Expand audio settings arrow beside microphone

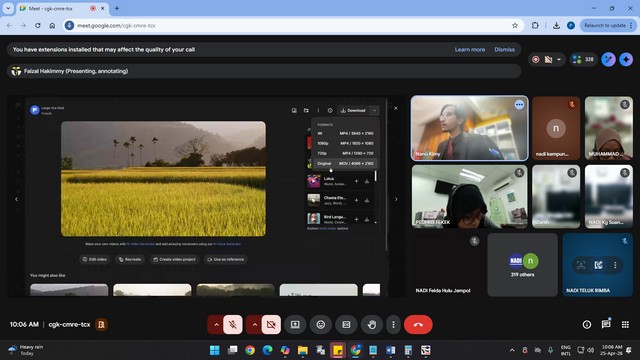(x=216, y=325)
